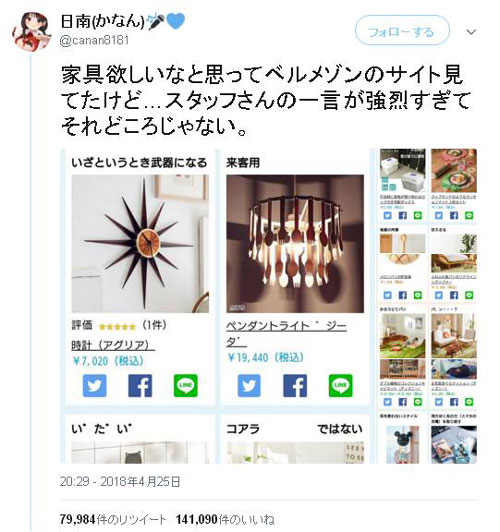Click the five-star rating of the clock
Screen dimensions: 500x532
pos(117,327)
